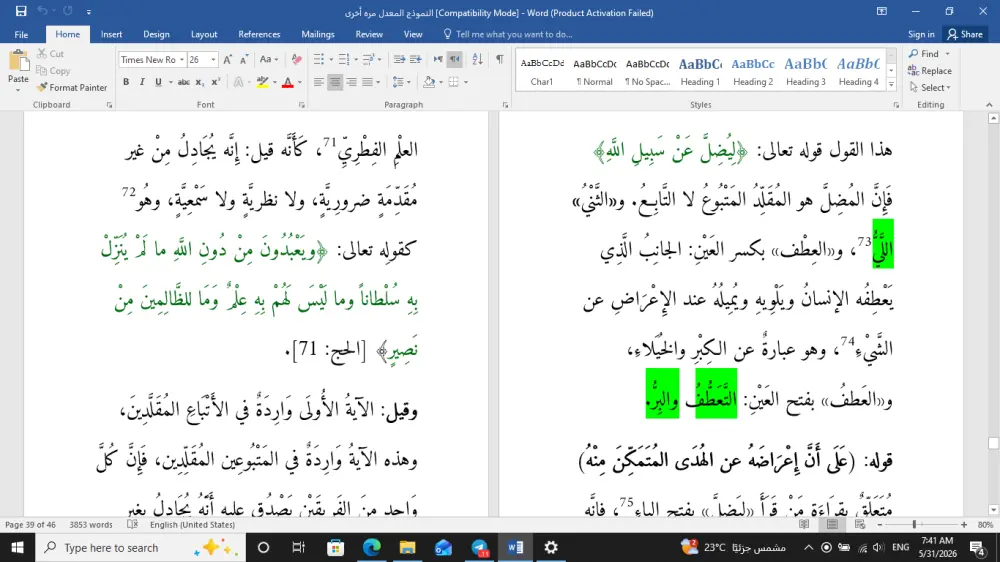Switch to the Layout tab
1000x562 pixels.
click(204, 34)
